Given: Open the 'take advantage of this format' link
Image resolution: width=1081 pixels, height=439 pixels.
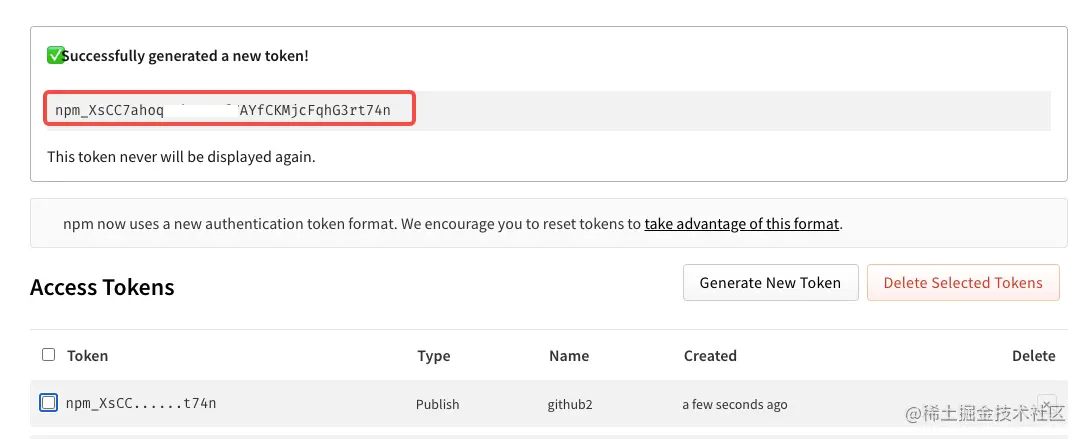Looking at the screenshot, I should point(741,224).
